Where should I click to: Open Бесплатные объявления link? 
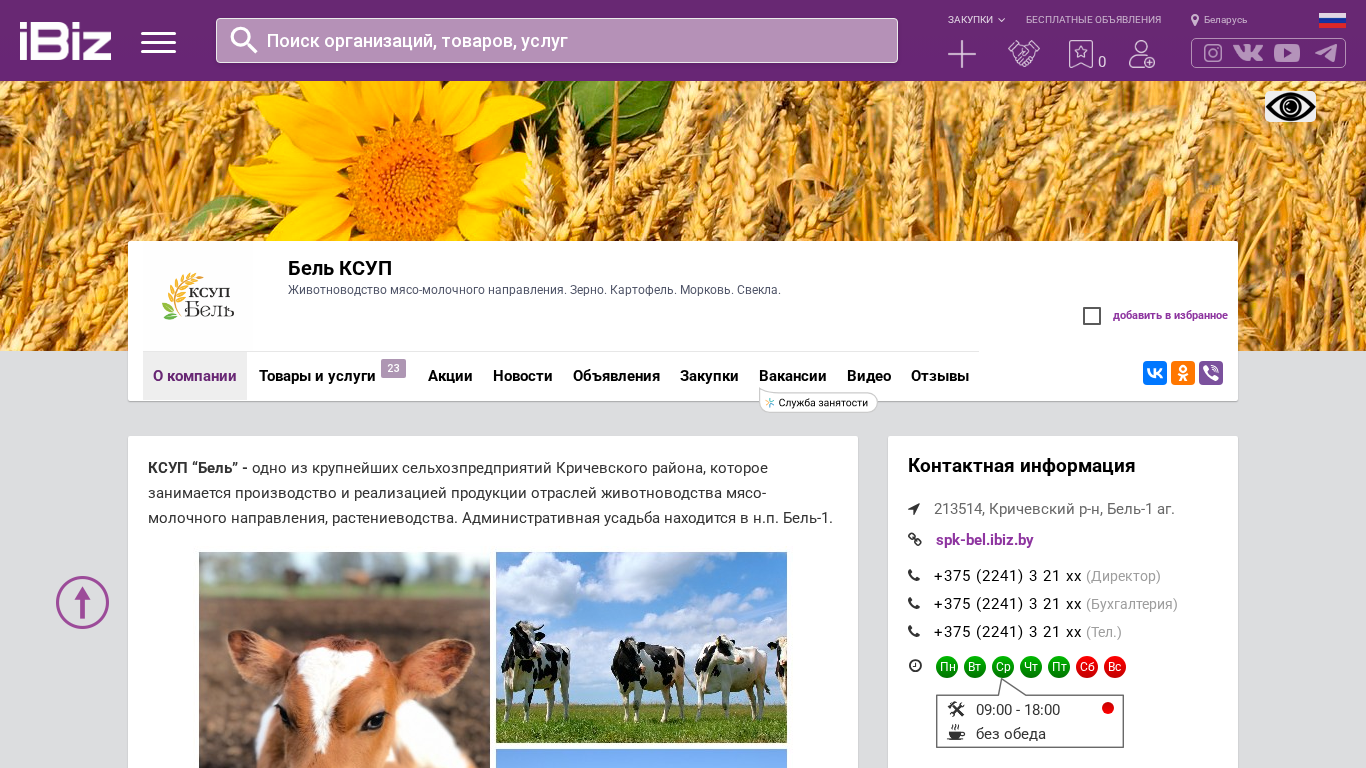tap(1093, 20)
